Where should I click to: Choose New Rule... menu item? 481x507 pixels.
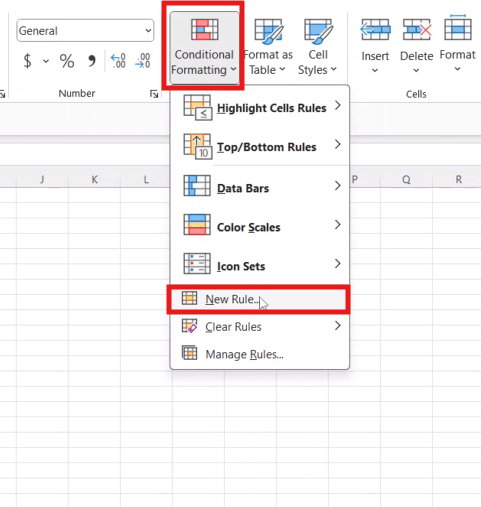click(x=258, y=299)
